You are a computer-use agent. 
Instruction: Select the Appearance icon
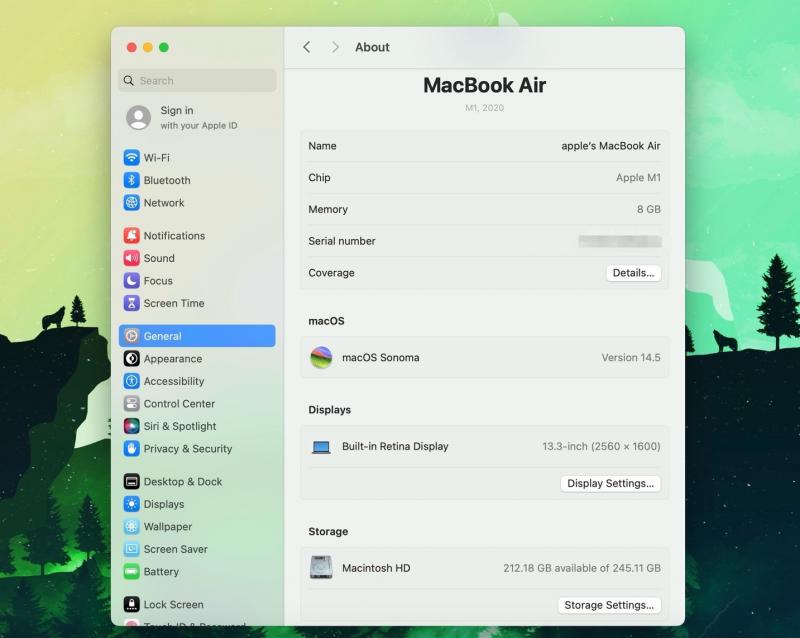click(x=132, y=358)
